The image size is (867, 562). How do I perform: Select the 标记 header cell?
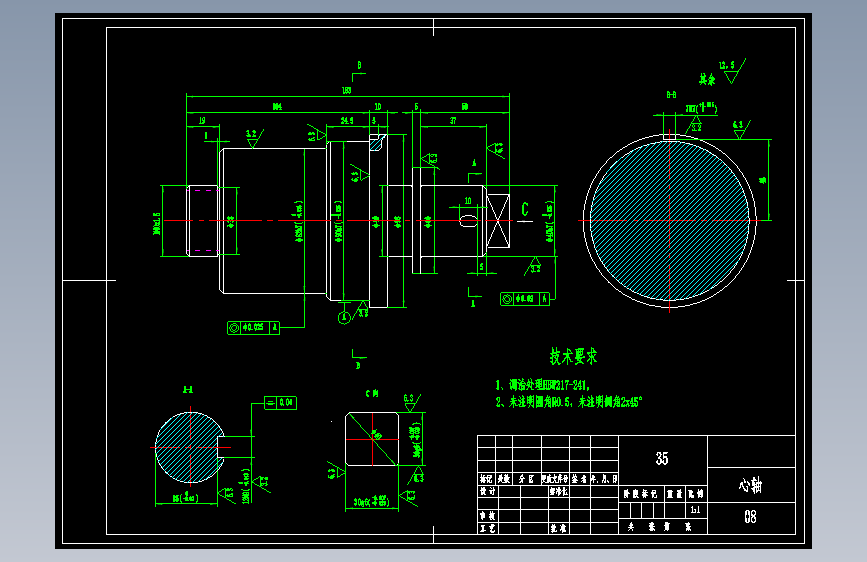[x=487, y=479]
